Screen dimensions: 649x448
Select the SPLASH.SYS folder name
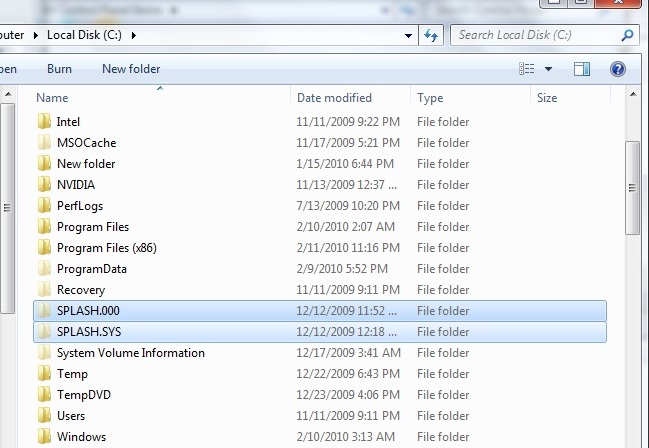[89, 332]
